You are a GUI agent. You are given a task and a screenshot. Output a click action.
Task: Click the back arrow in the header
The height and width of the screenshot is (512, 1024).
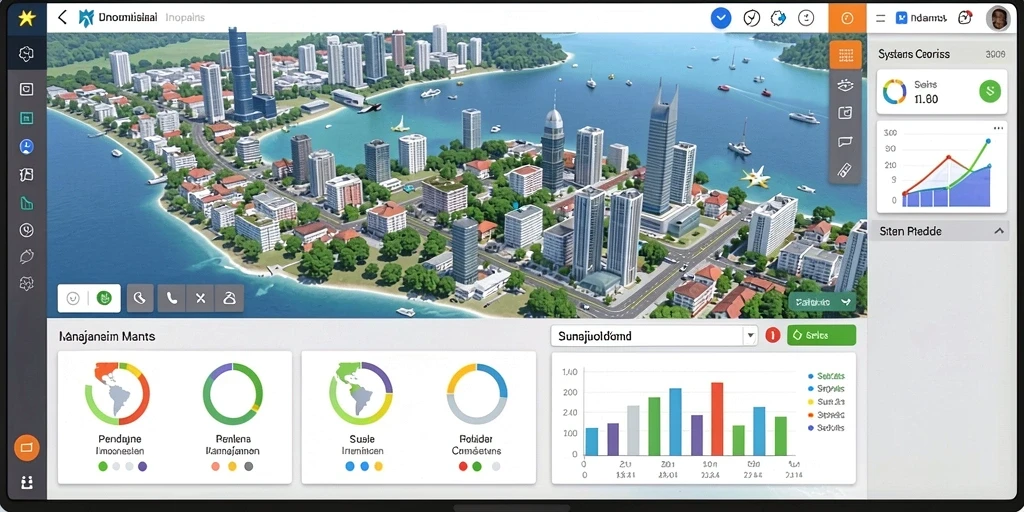click(x=62, y=17)
